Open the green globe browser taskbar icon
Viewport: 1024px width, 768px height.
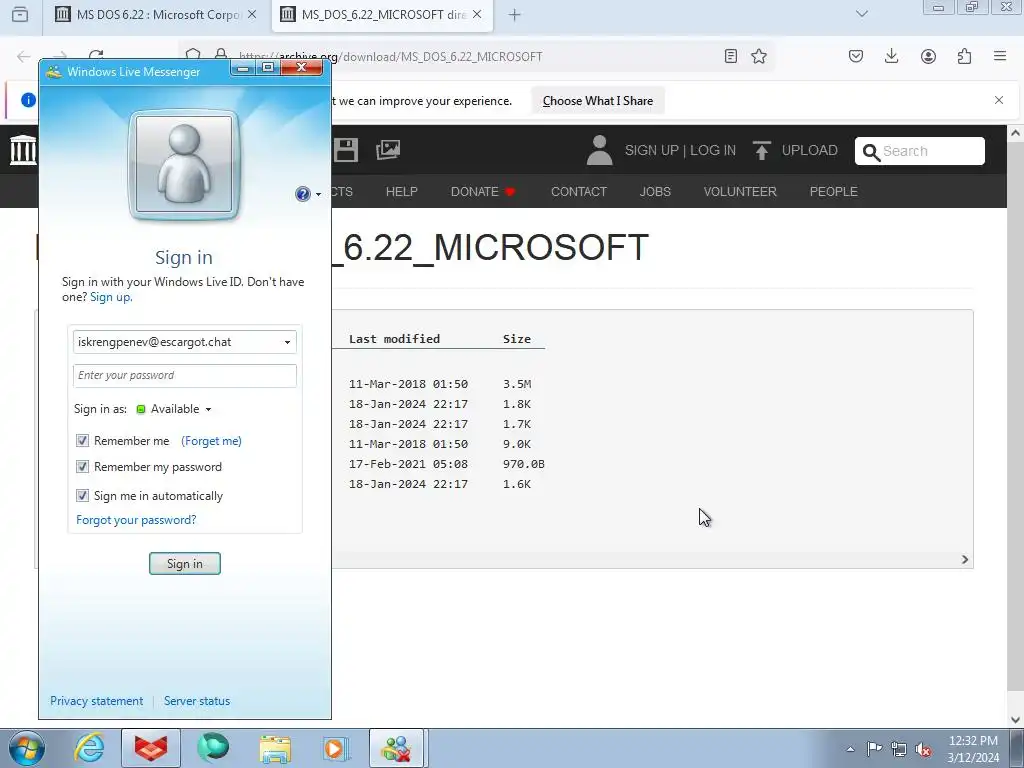(x=213, y=748)
